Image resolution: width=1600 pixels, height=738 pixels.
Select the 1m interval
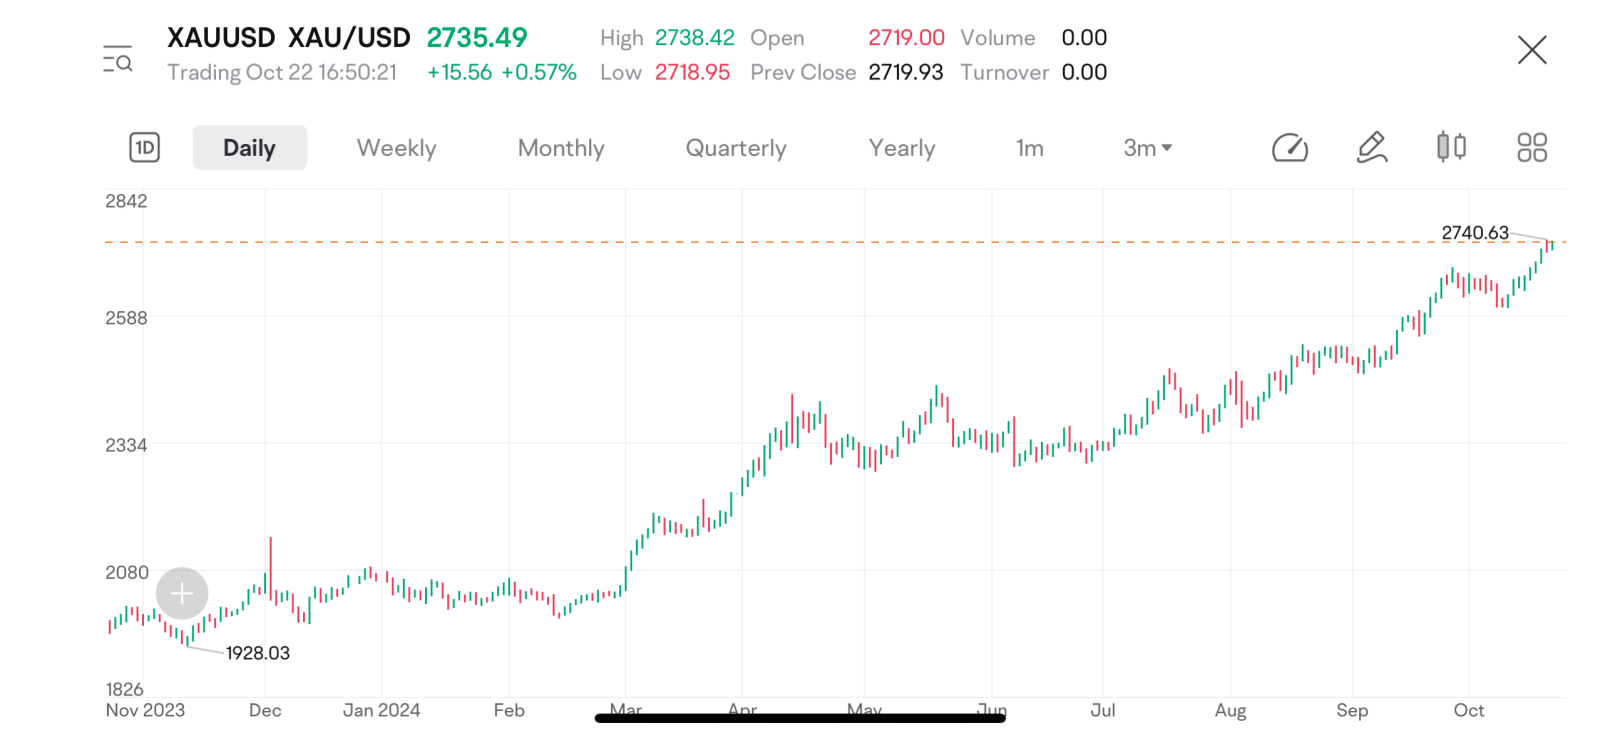tap(1030, 148)
